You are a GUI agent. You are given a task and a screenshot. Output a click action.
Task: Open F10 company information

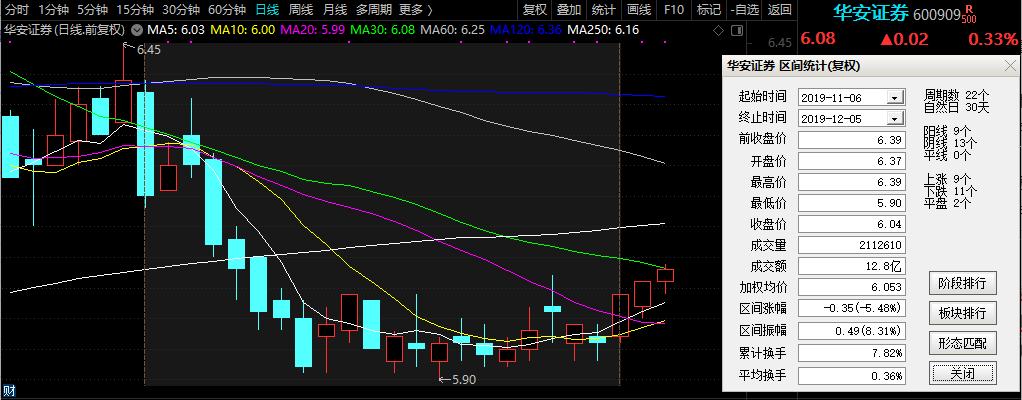674,10
